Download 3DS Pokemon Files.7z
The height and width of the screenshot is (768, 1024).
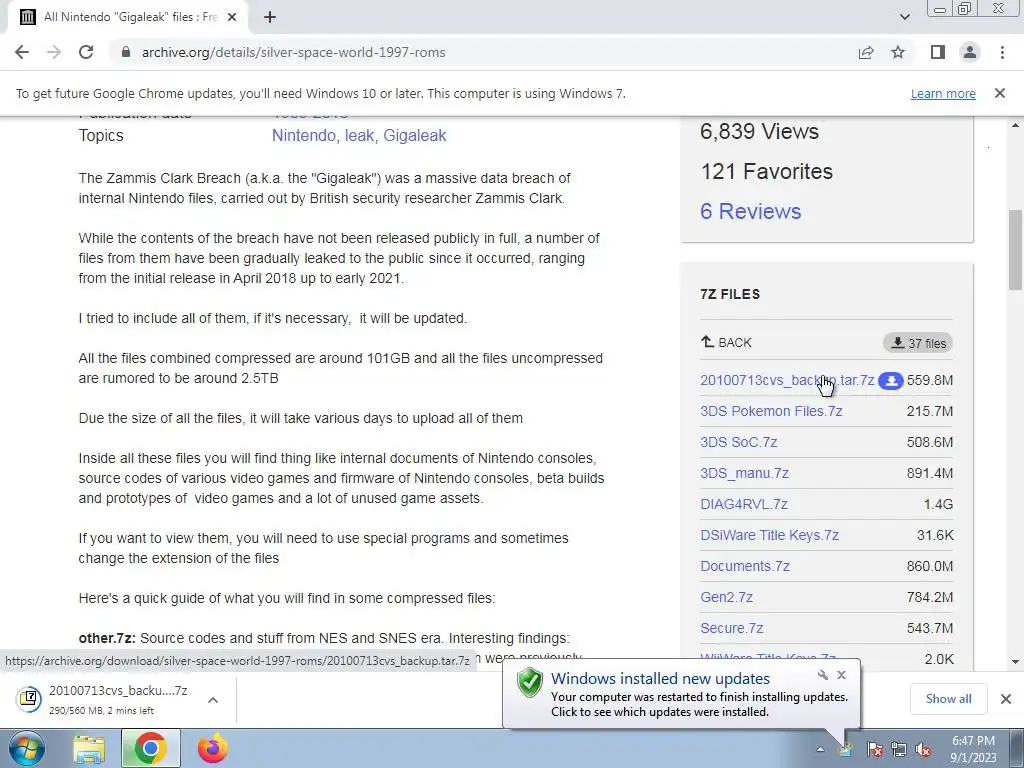[x=771, y=411]
